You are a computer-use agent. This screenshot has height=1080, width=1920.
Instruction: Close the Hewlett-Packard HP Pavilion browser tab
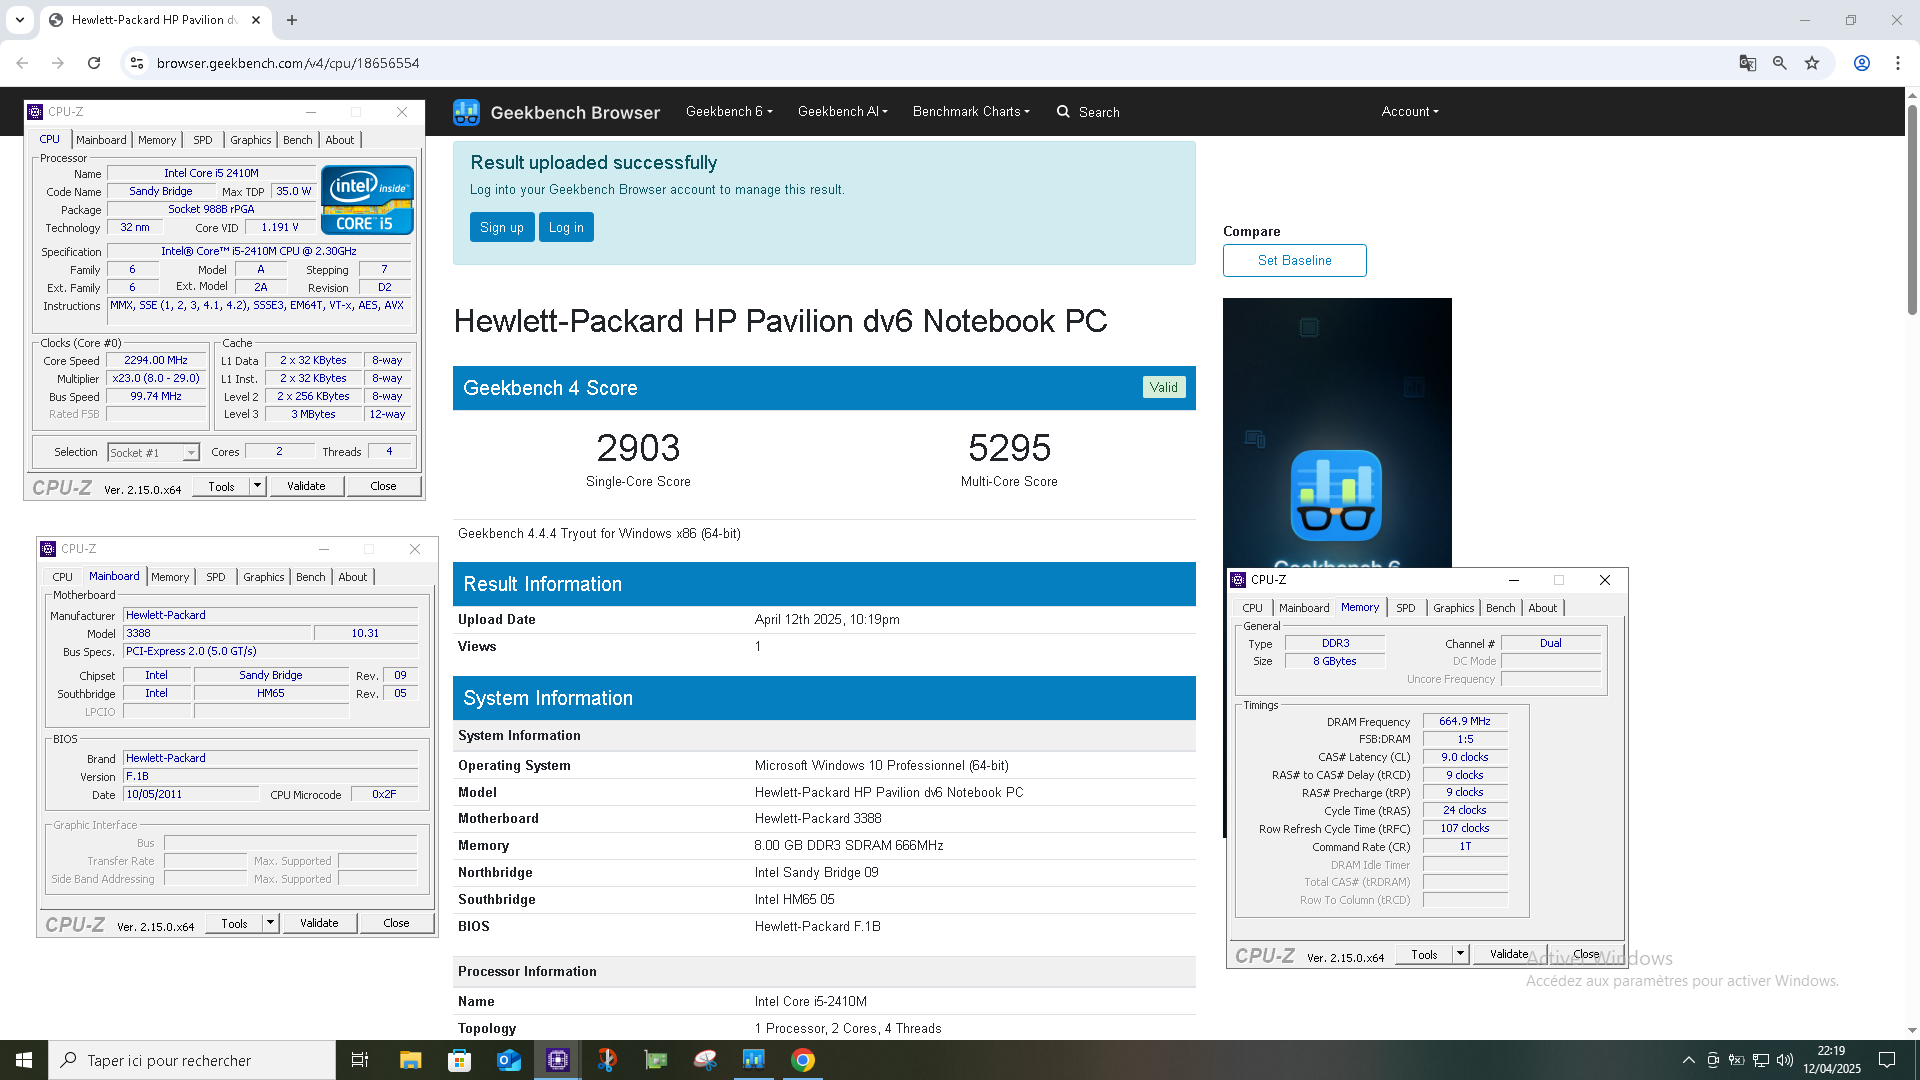point(256,20)
